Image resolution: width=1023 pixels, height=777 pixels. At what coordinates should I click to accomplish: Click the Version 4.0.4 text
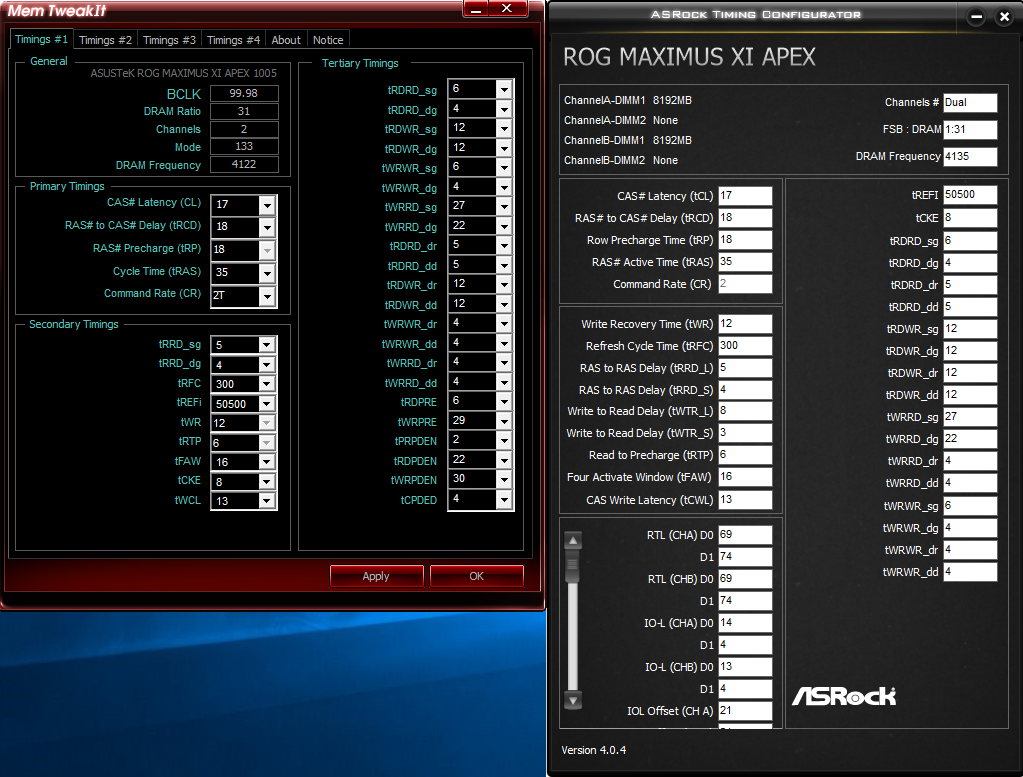(x=593, y=750)
